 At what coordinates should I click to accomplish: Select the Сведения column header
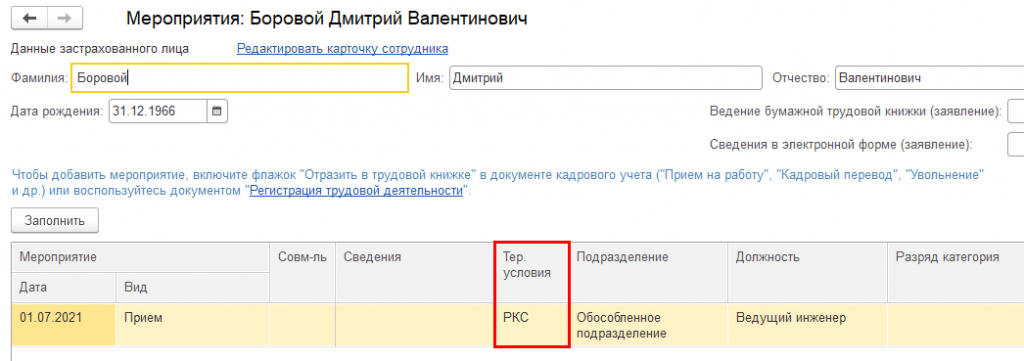coord(414,272)
